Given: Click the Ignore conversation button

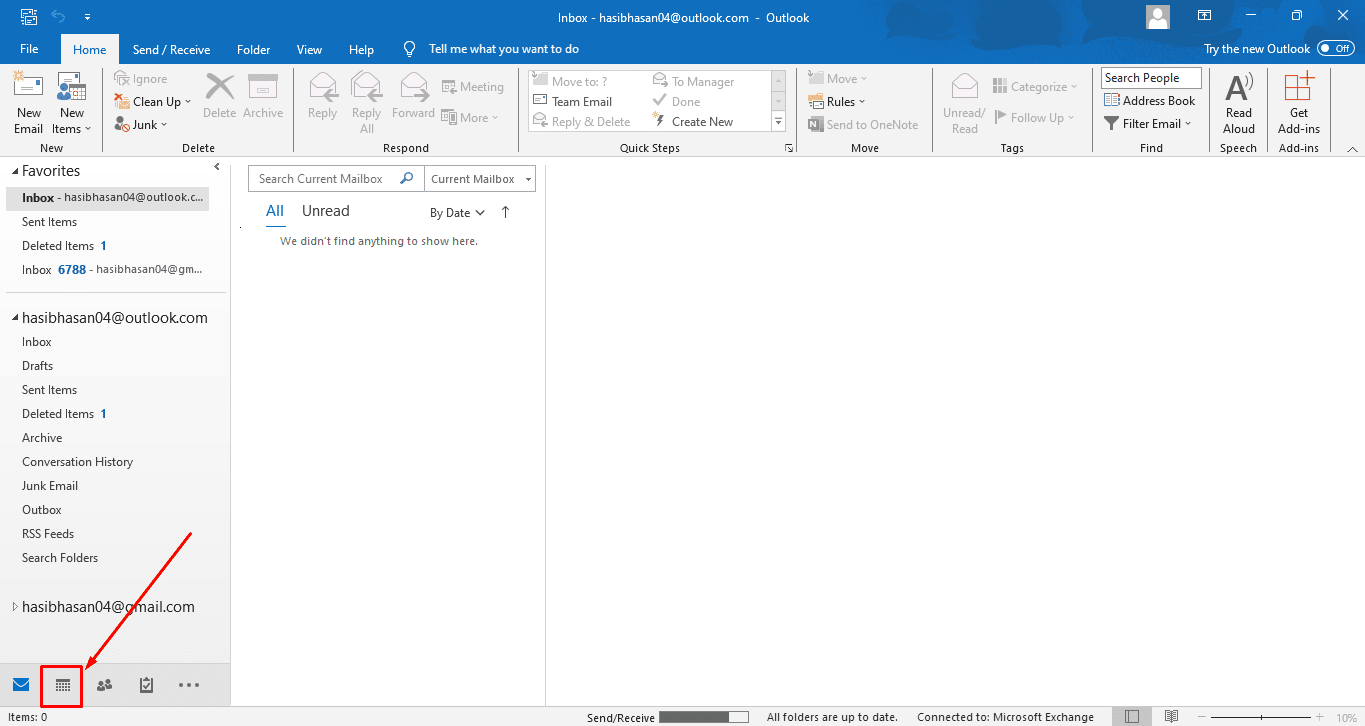Looking at the screenshot, I should click(141, 79).
